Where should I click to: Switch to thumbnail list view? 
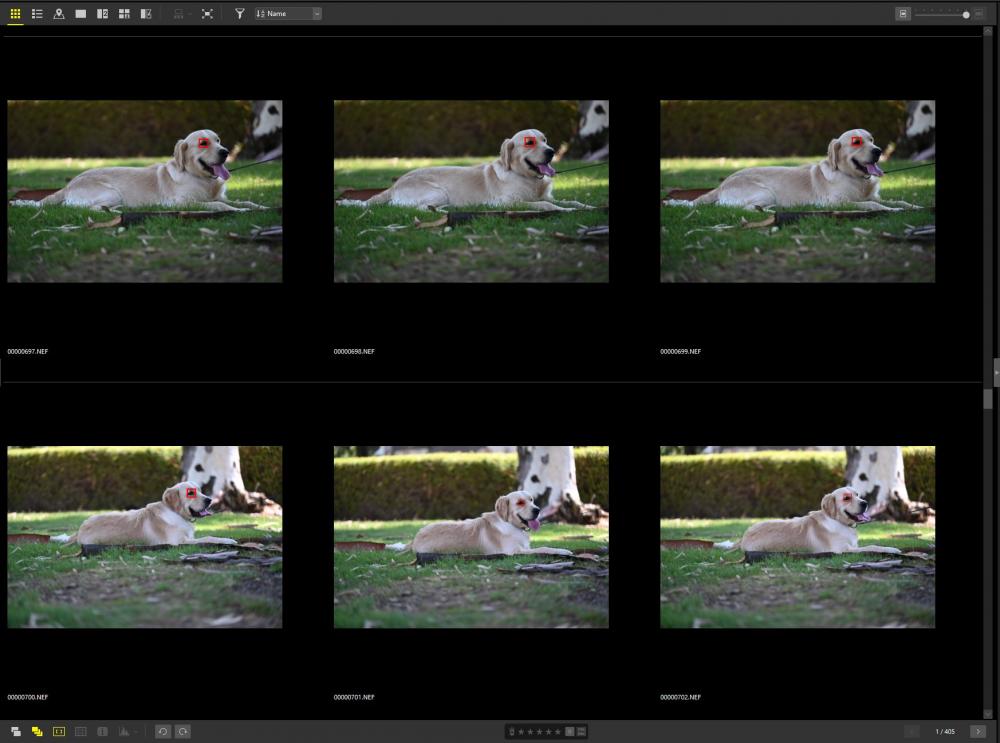[37, 13]
